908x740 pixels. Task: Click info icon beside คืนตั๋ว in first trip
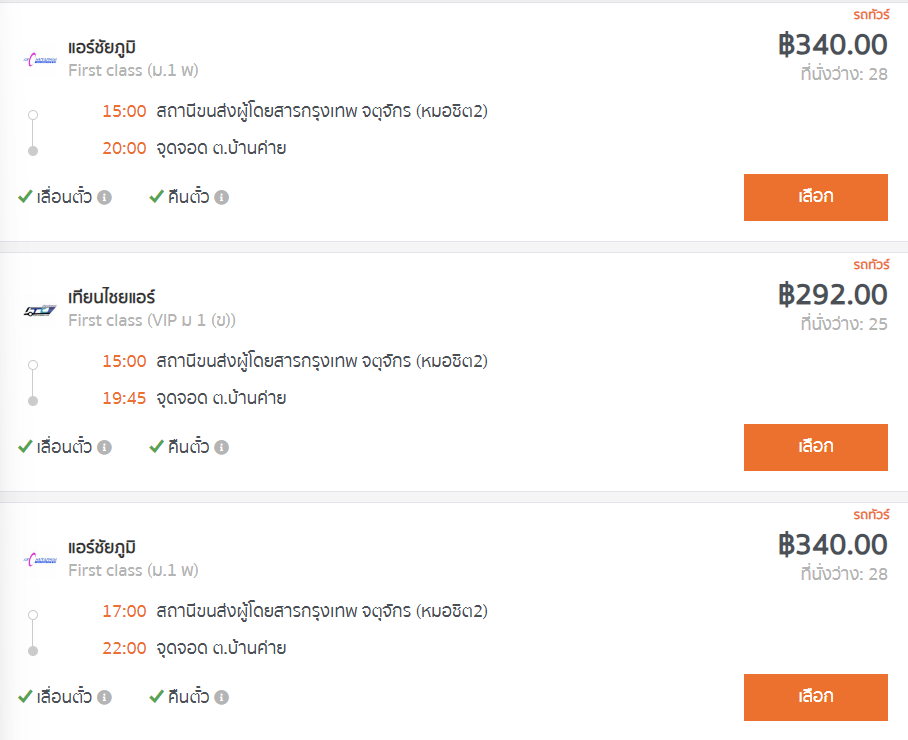(x=221, y=197)
